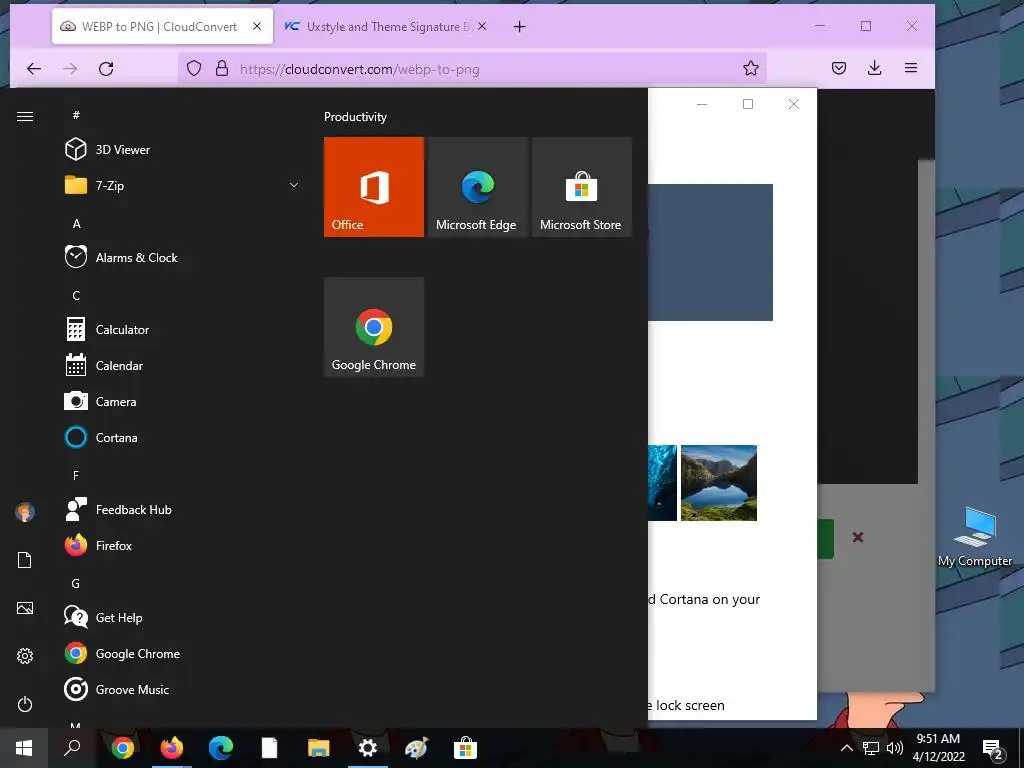Open the Microsoft Store tile
Viewport: 1024px width, 768px height.
(582, 187)
